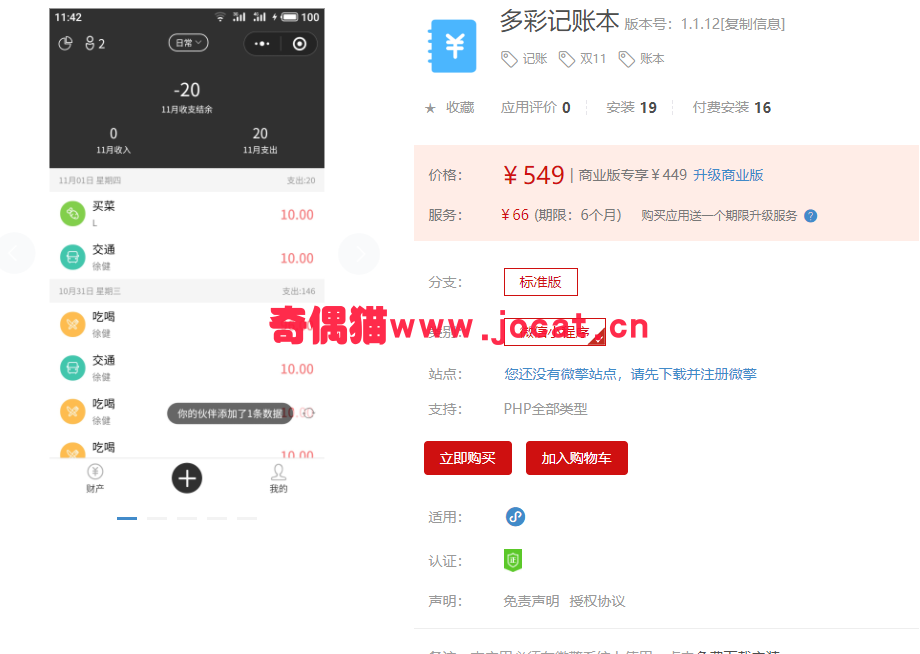Select the second carousel indicator dash
This screenshot has height=654, width=920.
157,519
